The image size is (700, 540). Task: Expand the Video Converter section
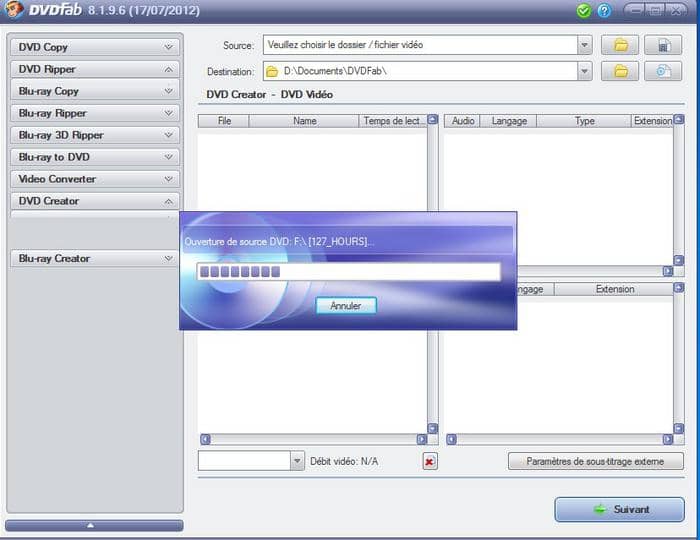[x=95, y=179]
